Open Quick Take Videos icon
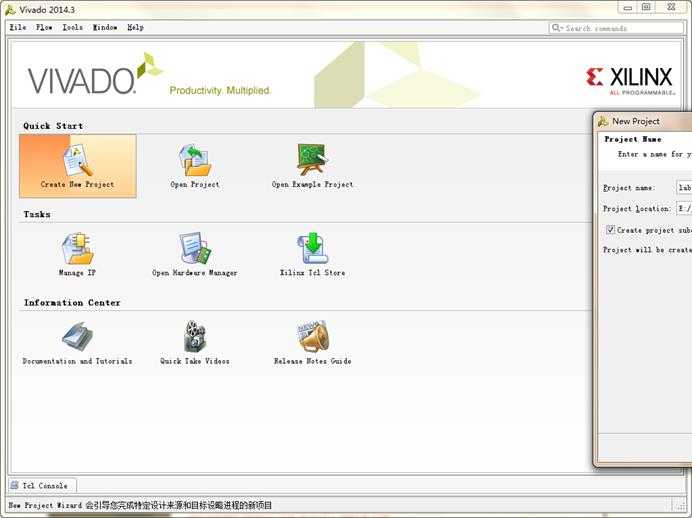This screenshot has width=692, height=518. 195,336
